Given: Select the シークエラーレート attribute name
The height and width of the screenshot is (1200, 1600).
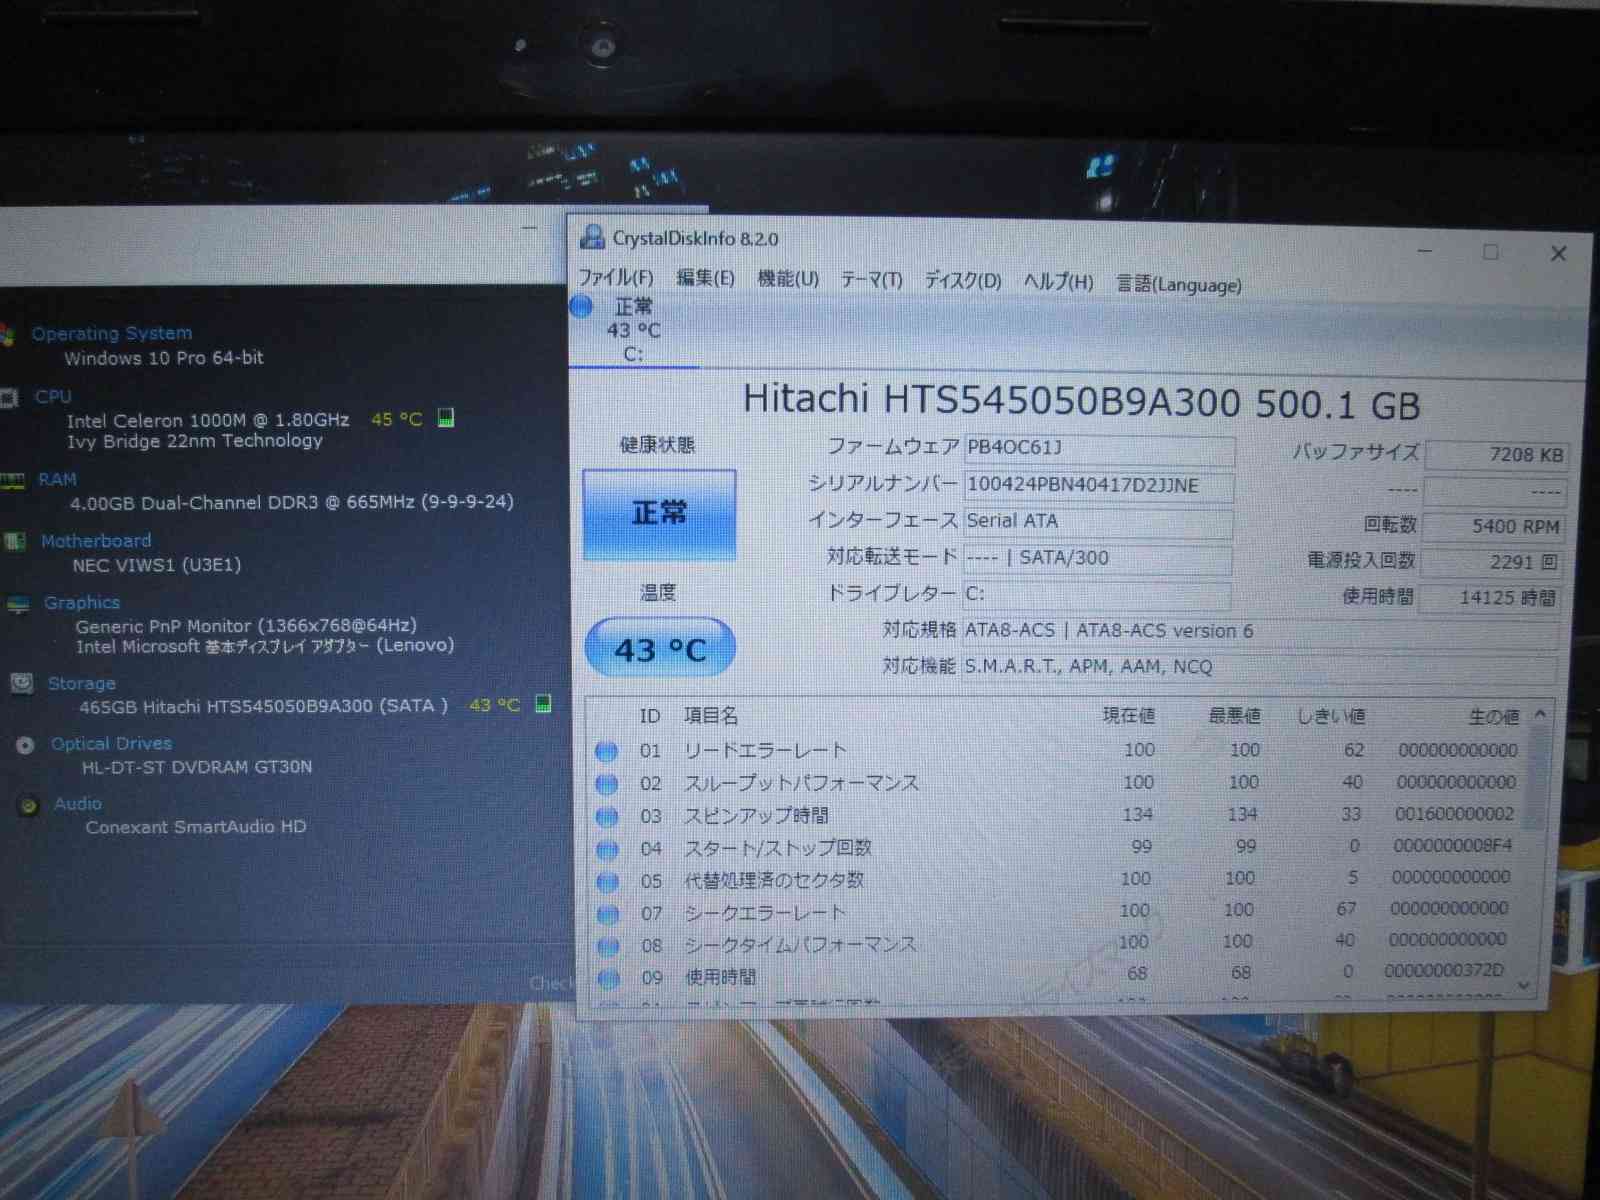Looking at the screenshot, I should 765,913.
